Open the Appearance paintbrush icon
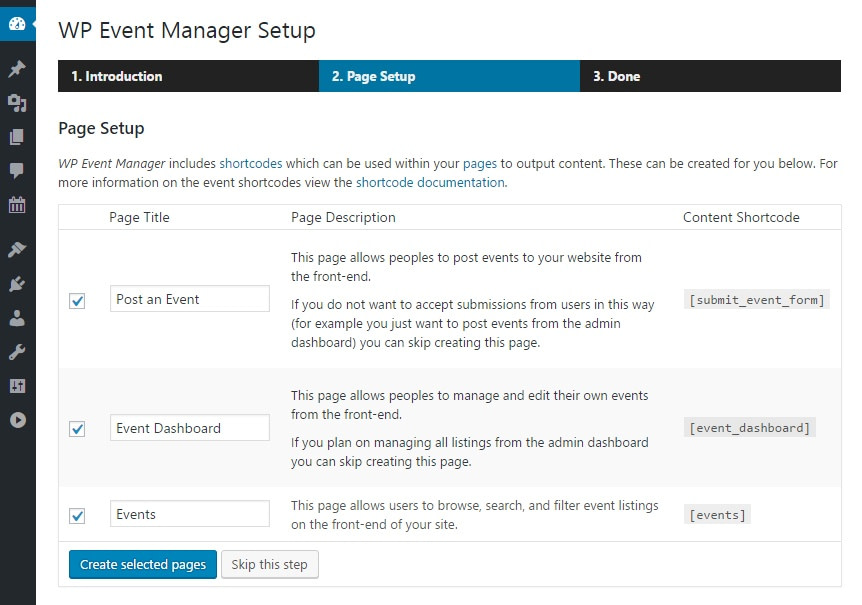The width and height of the screenshot is (862, 605). [x=17, y=249]
